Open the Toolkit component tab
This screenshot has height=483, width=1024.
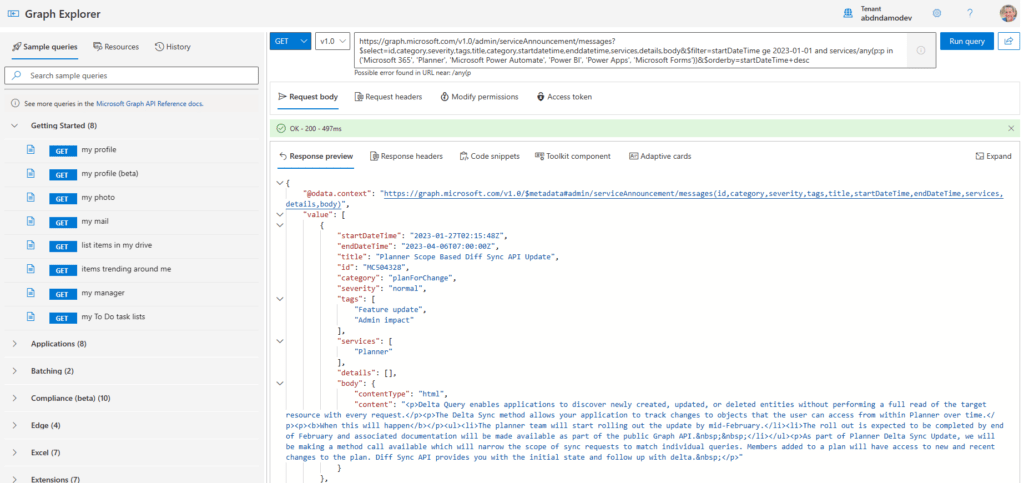pyautogui.click(x=573, y=156)
